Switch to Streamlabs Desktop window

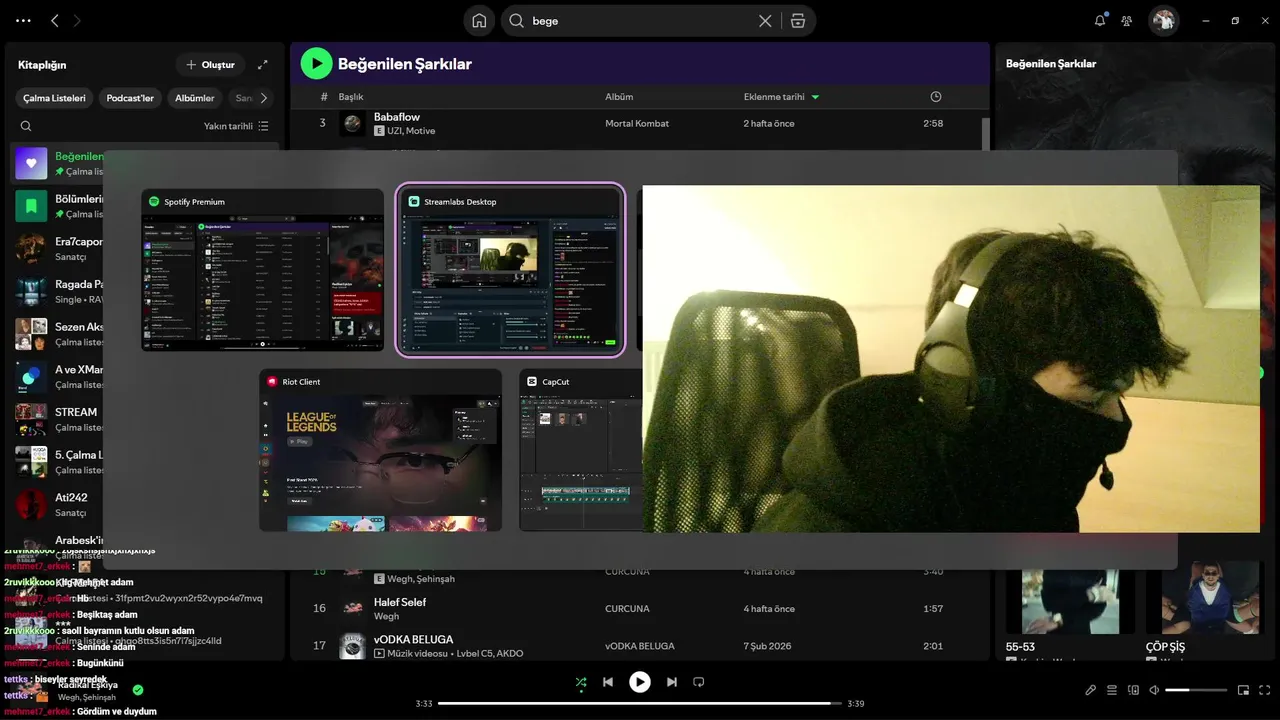[x=510, y=270]
